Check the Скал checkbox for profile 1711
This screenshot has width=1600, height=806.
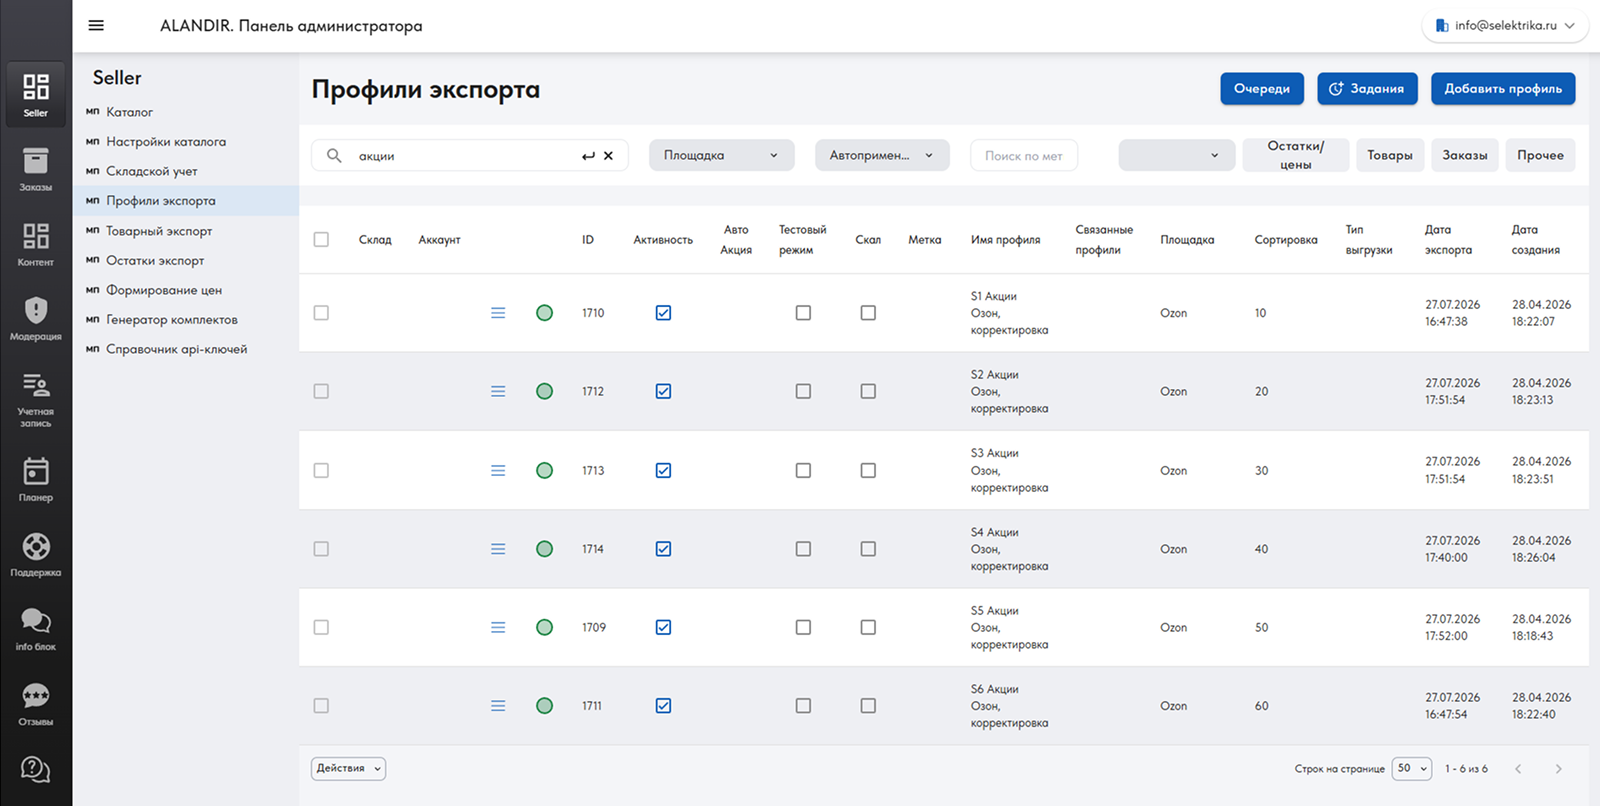(x=868, y=706)
